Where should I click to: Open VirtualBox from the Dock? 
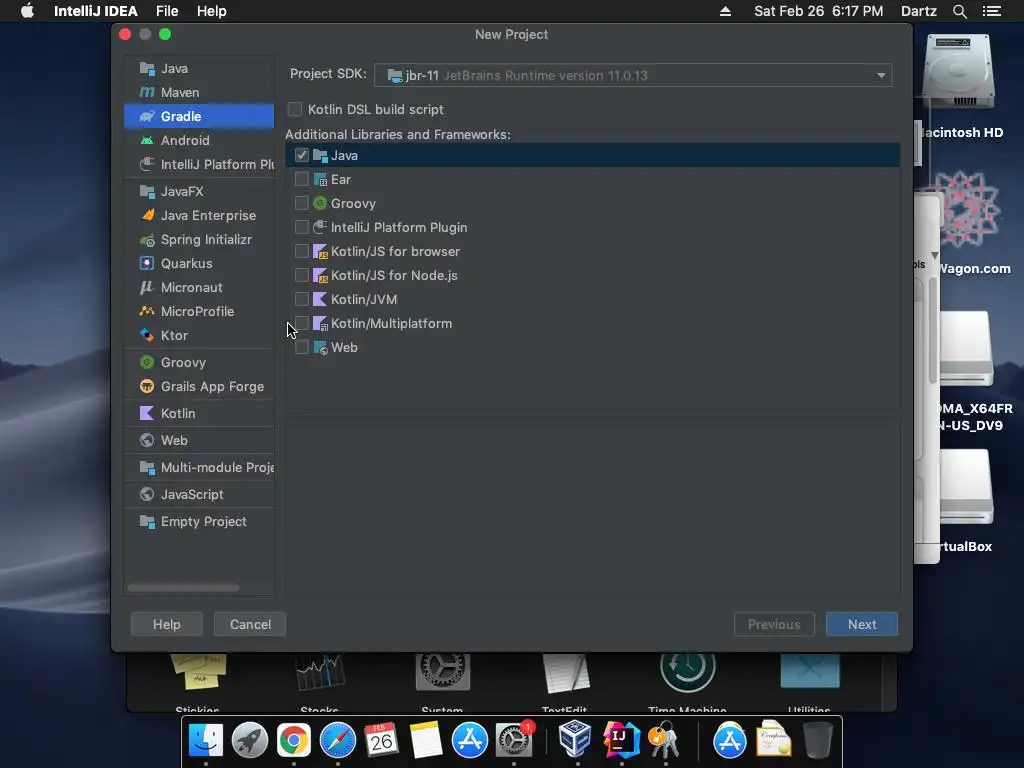[575, 739]
